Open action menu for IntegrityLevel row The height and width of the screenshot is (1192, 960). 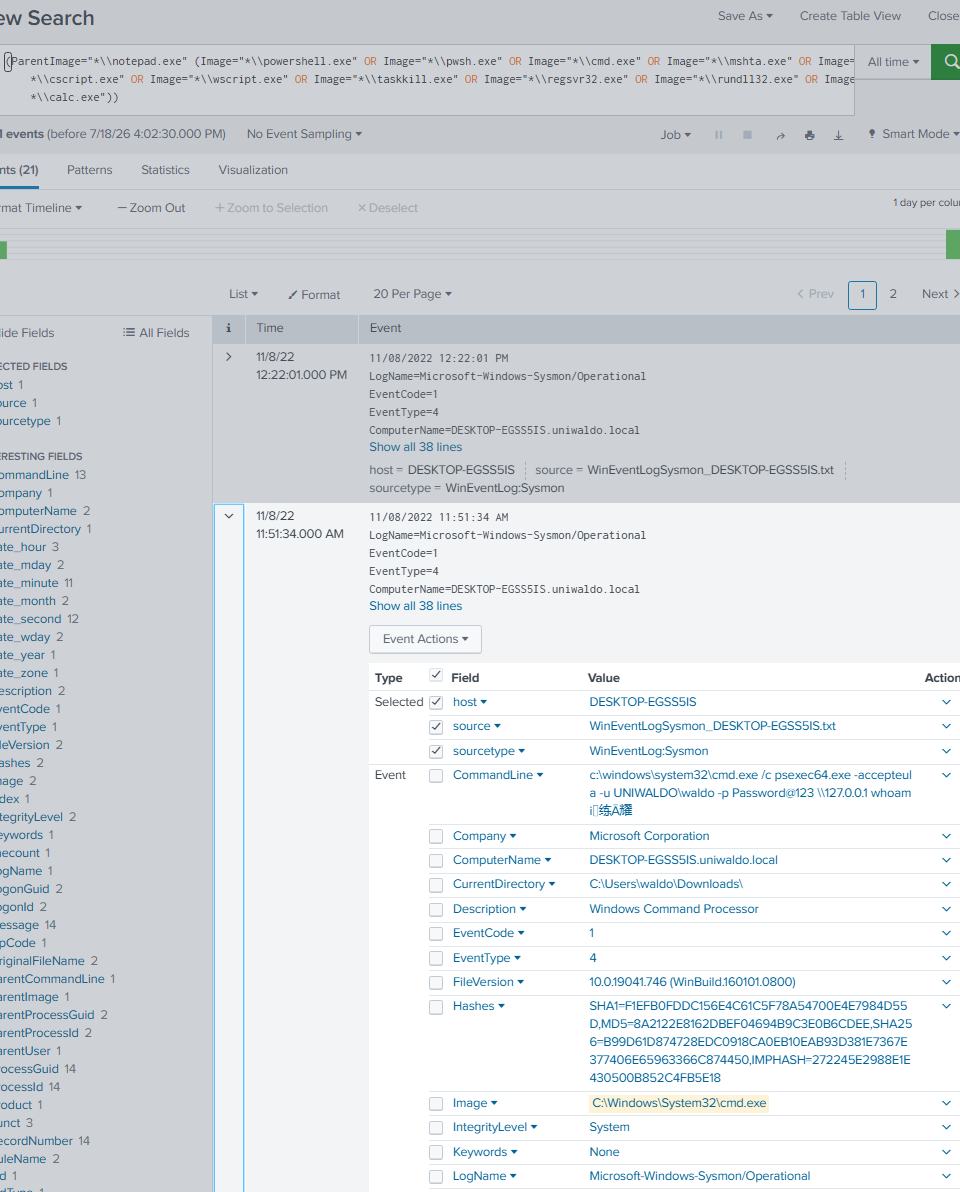click(x=946, y=1127)
